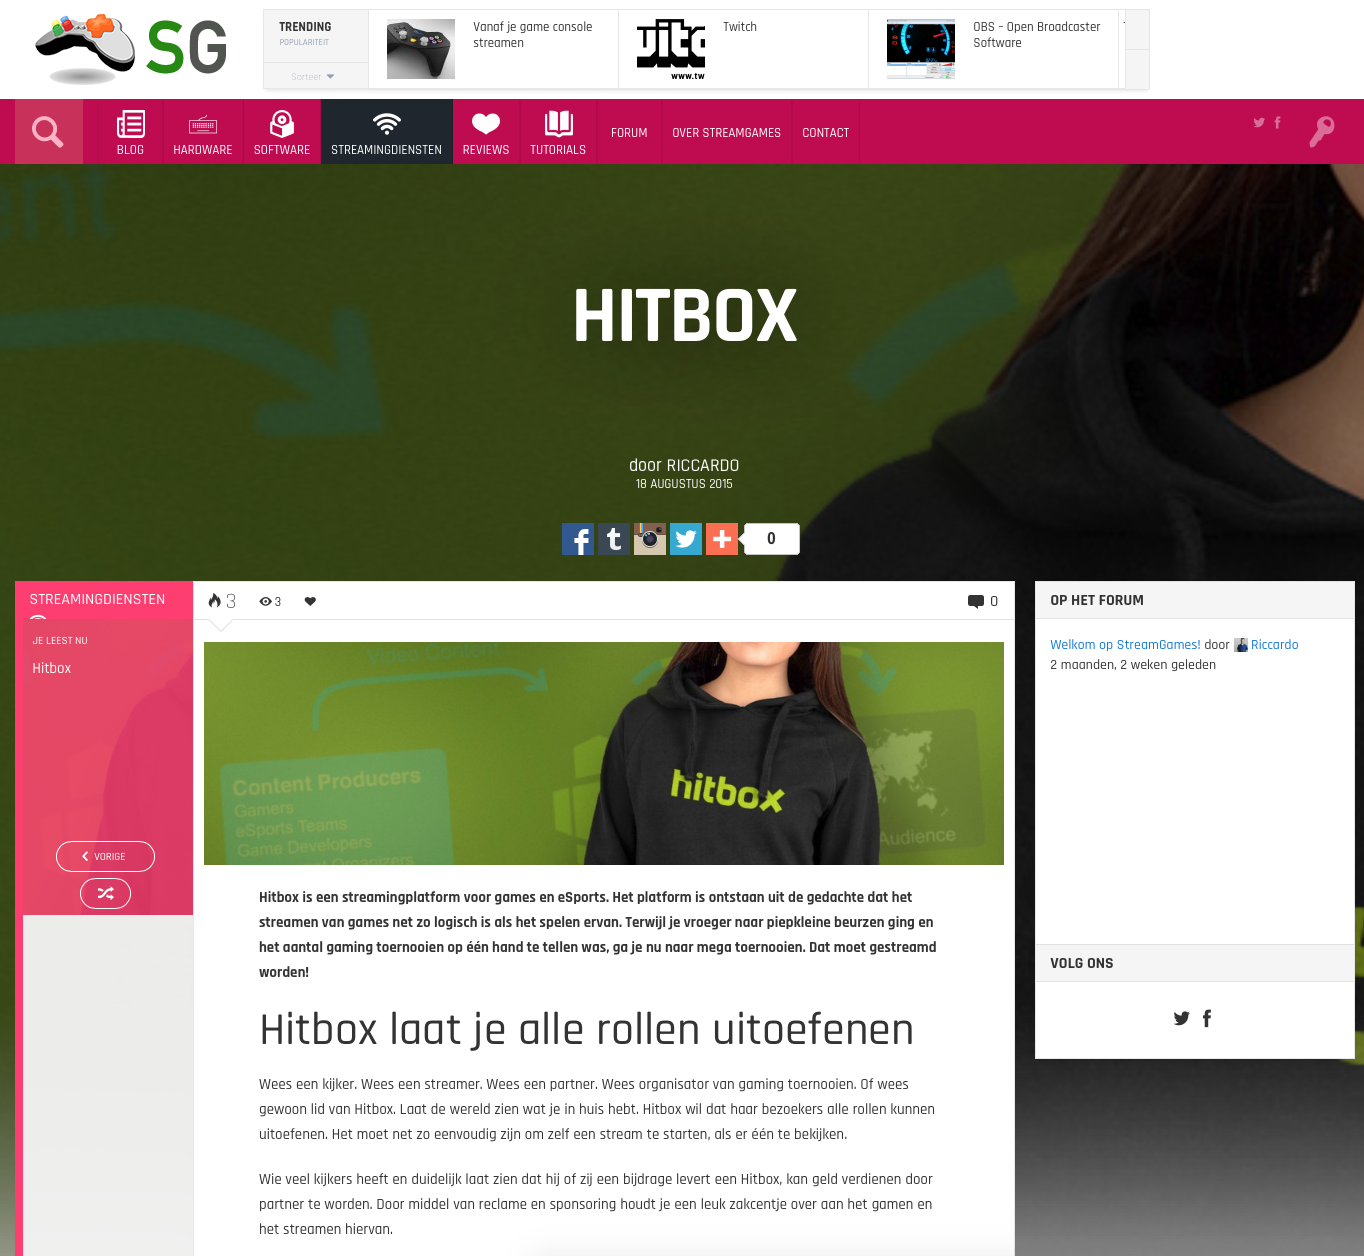The width and height of the screenshot is (1364, 1256).
Task: Click heading 'Hitbox laat je alle rollen uitoefenen'
Action: (586, 1030)
